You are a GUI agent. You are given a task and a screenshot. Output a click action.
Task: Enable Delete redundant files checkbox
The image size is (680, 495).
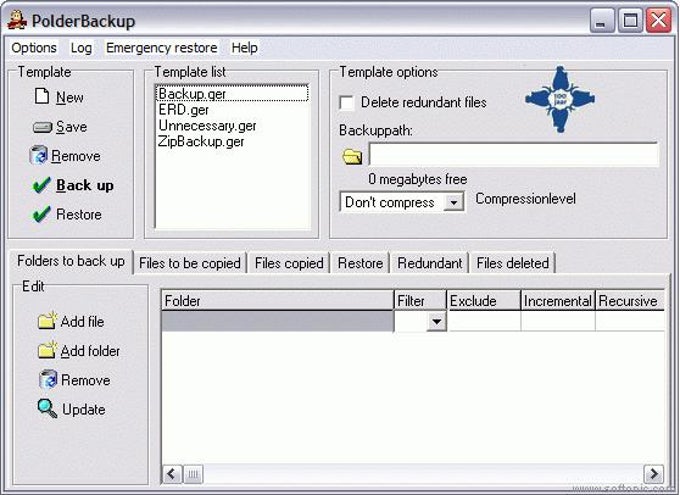[347, 103]
